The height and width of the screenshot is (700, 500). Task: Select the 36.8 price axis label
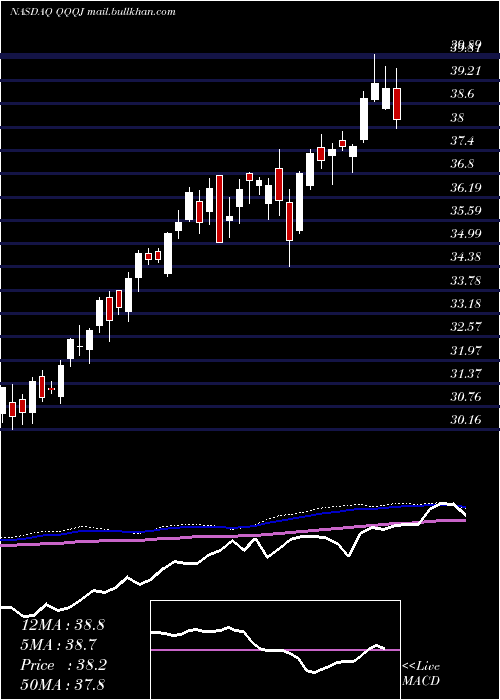[x=462, y=164]
